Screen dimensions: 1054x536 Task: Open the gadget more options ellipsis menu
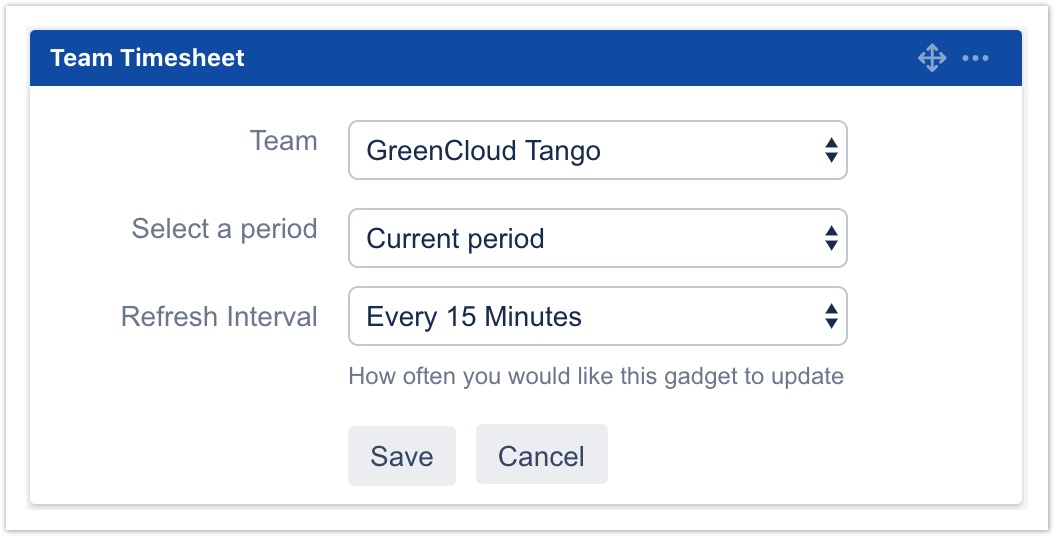click(975, 58)
